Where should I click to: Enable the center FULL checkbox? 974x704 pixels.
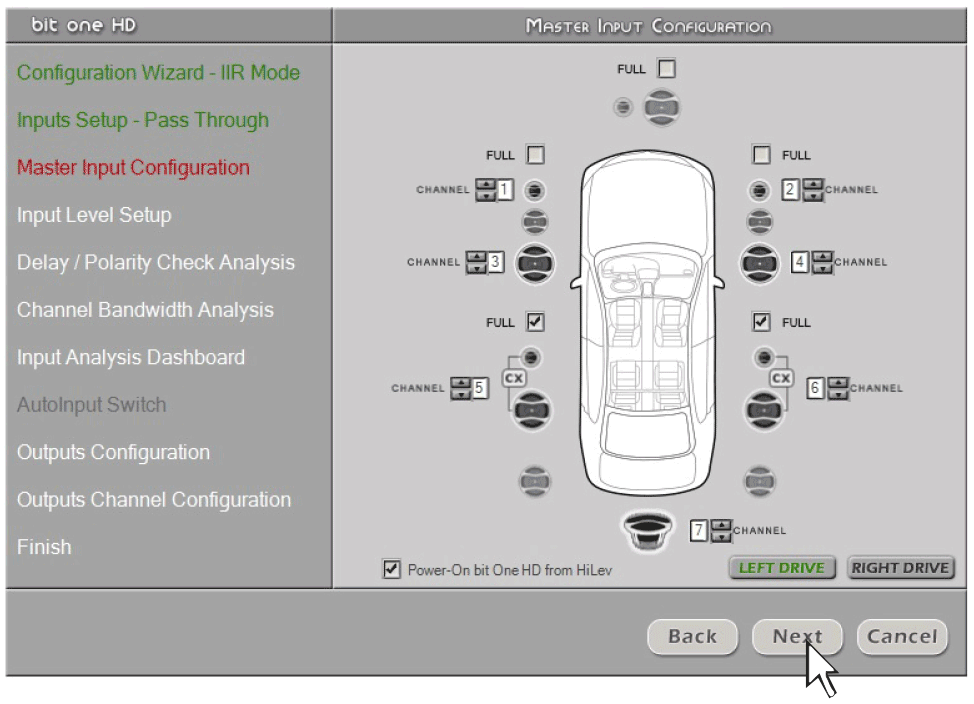[667, 68]
